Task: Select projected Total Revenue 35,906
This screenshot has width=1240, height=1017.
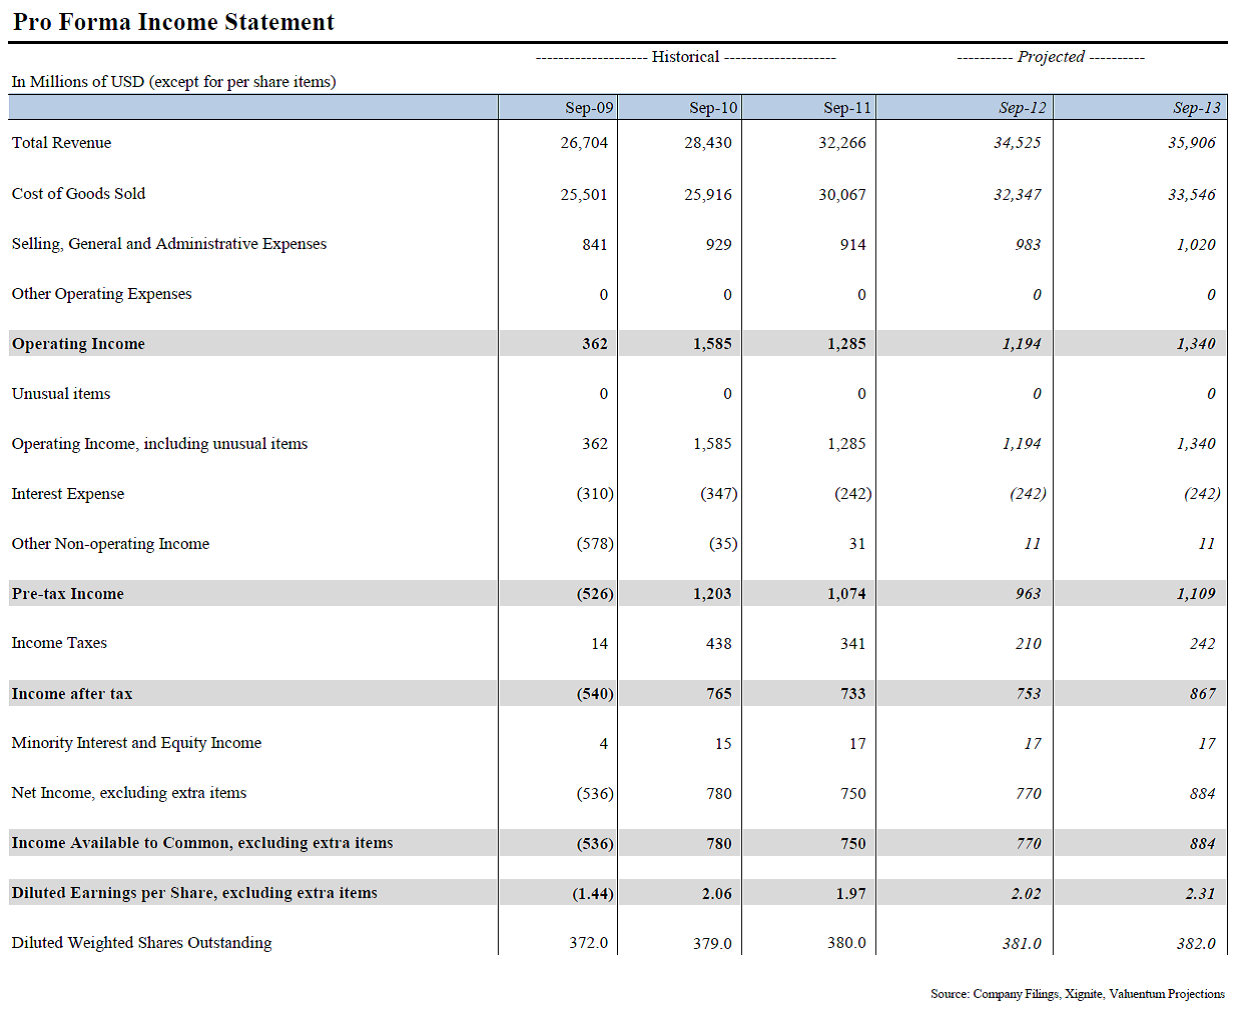Action: 1192,143
